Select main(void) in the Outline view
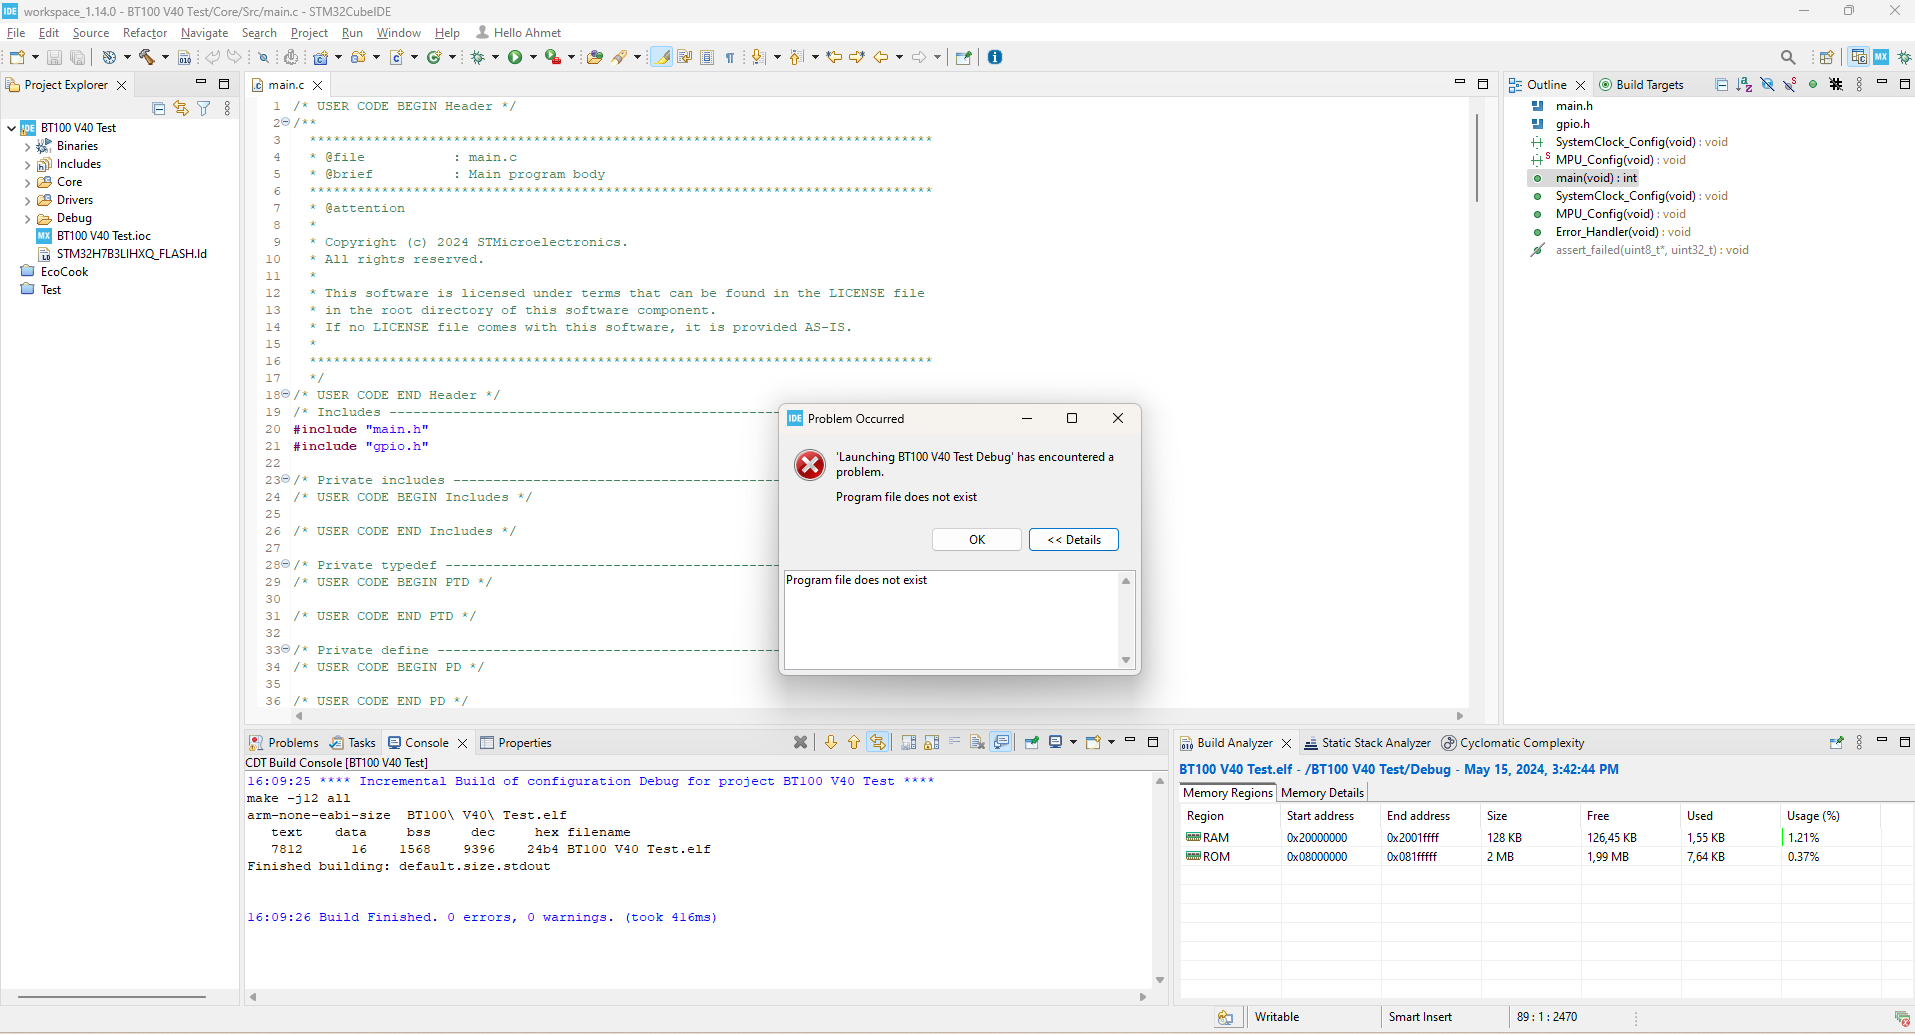 (1596, 178)
